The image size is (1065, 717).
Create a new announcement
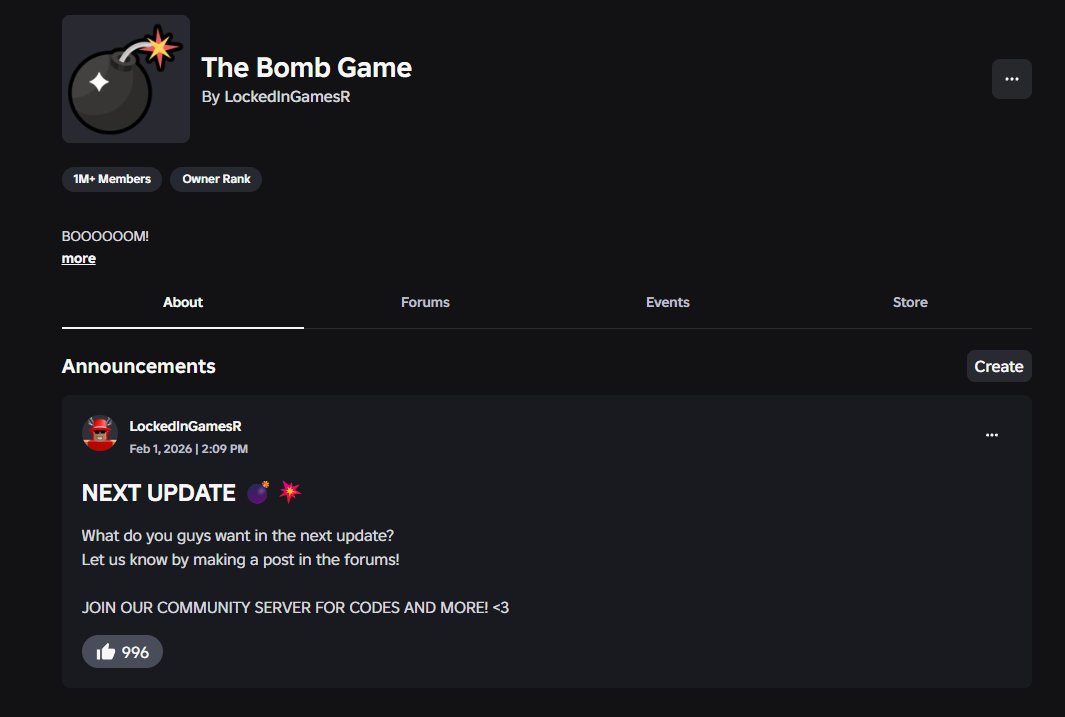pyautogui.click(x=999, y=367)
